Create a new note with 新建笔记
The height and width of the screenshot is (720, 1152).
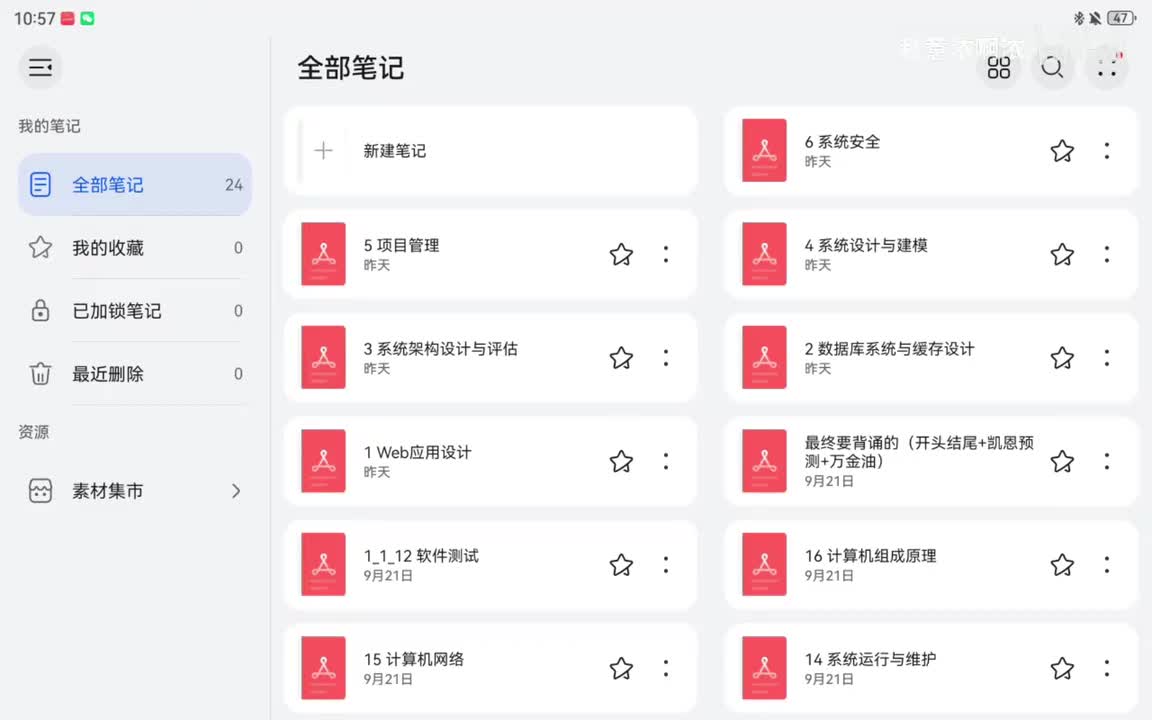[491, 151]
